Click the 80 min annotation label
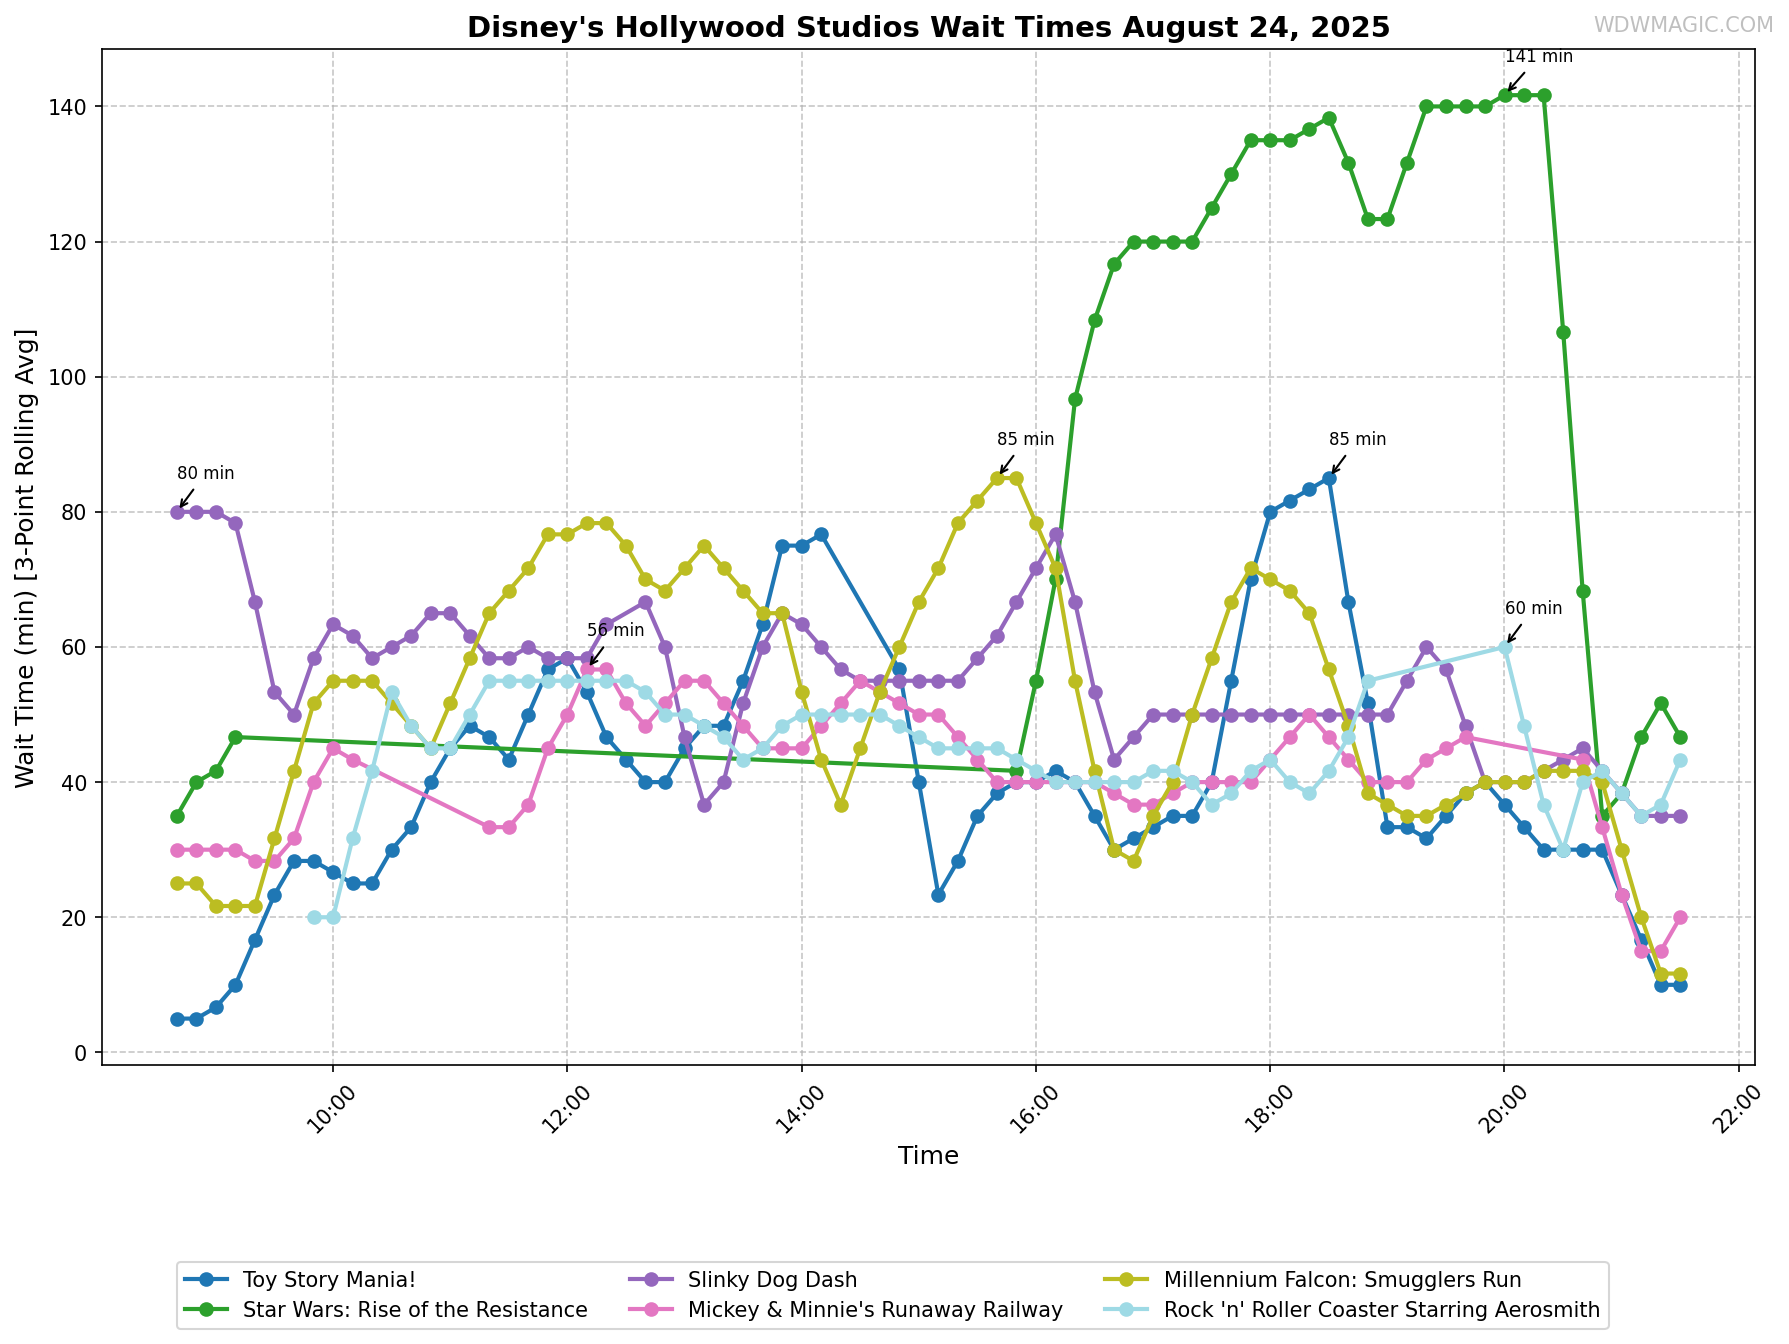This screenshot has height=1344, width=1789. tap(206, 474)
